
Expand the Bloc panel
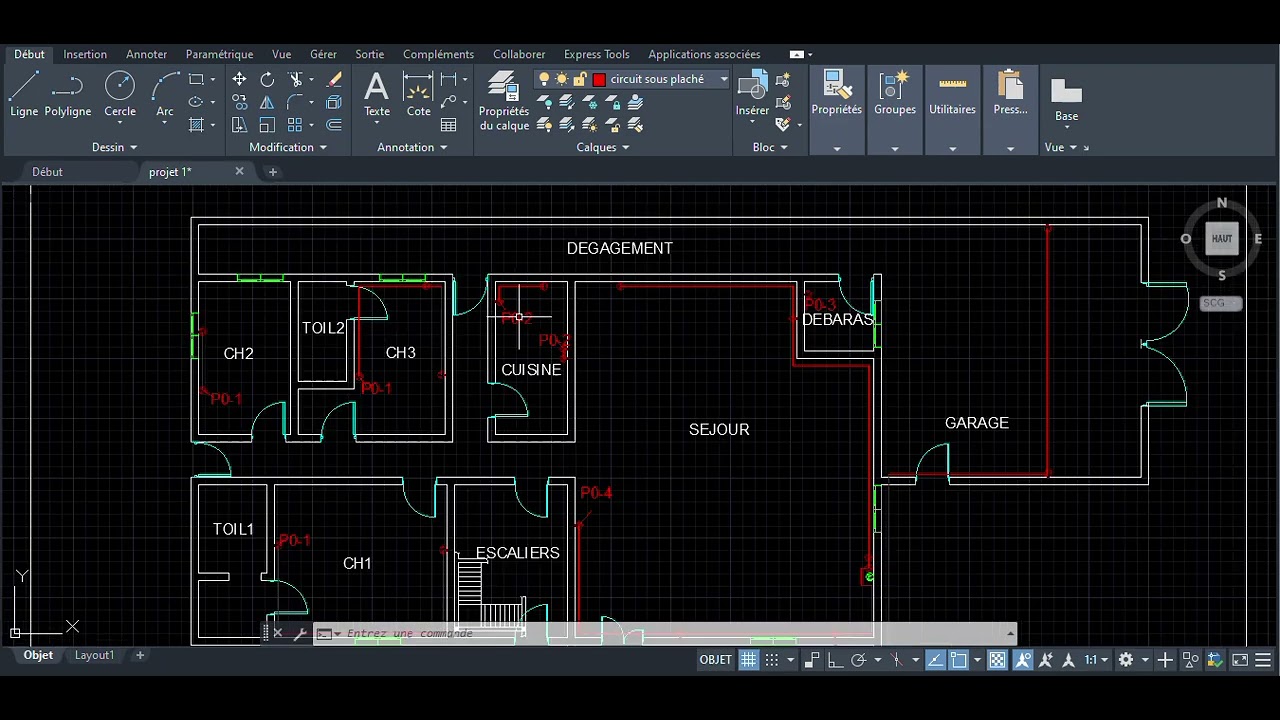pos(770,147)
